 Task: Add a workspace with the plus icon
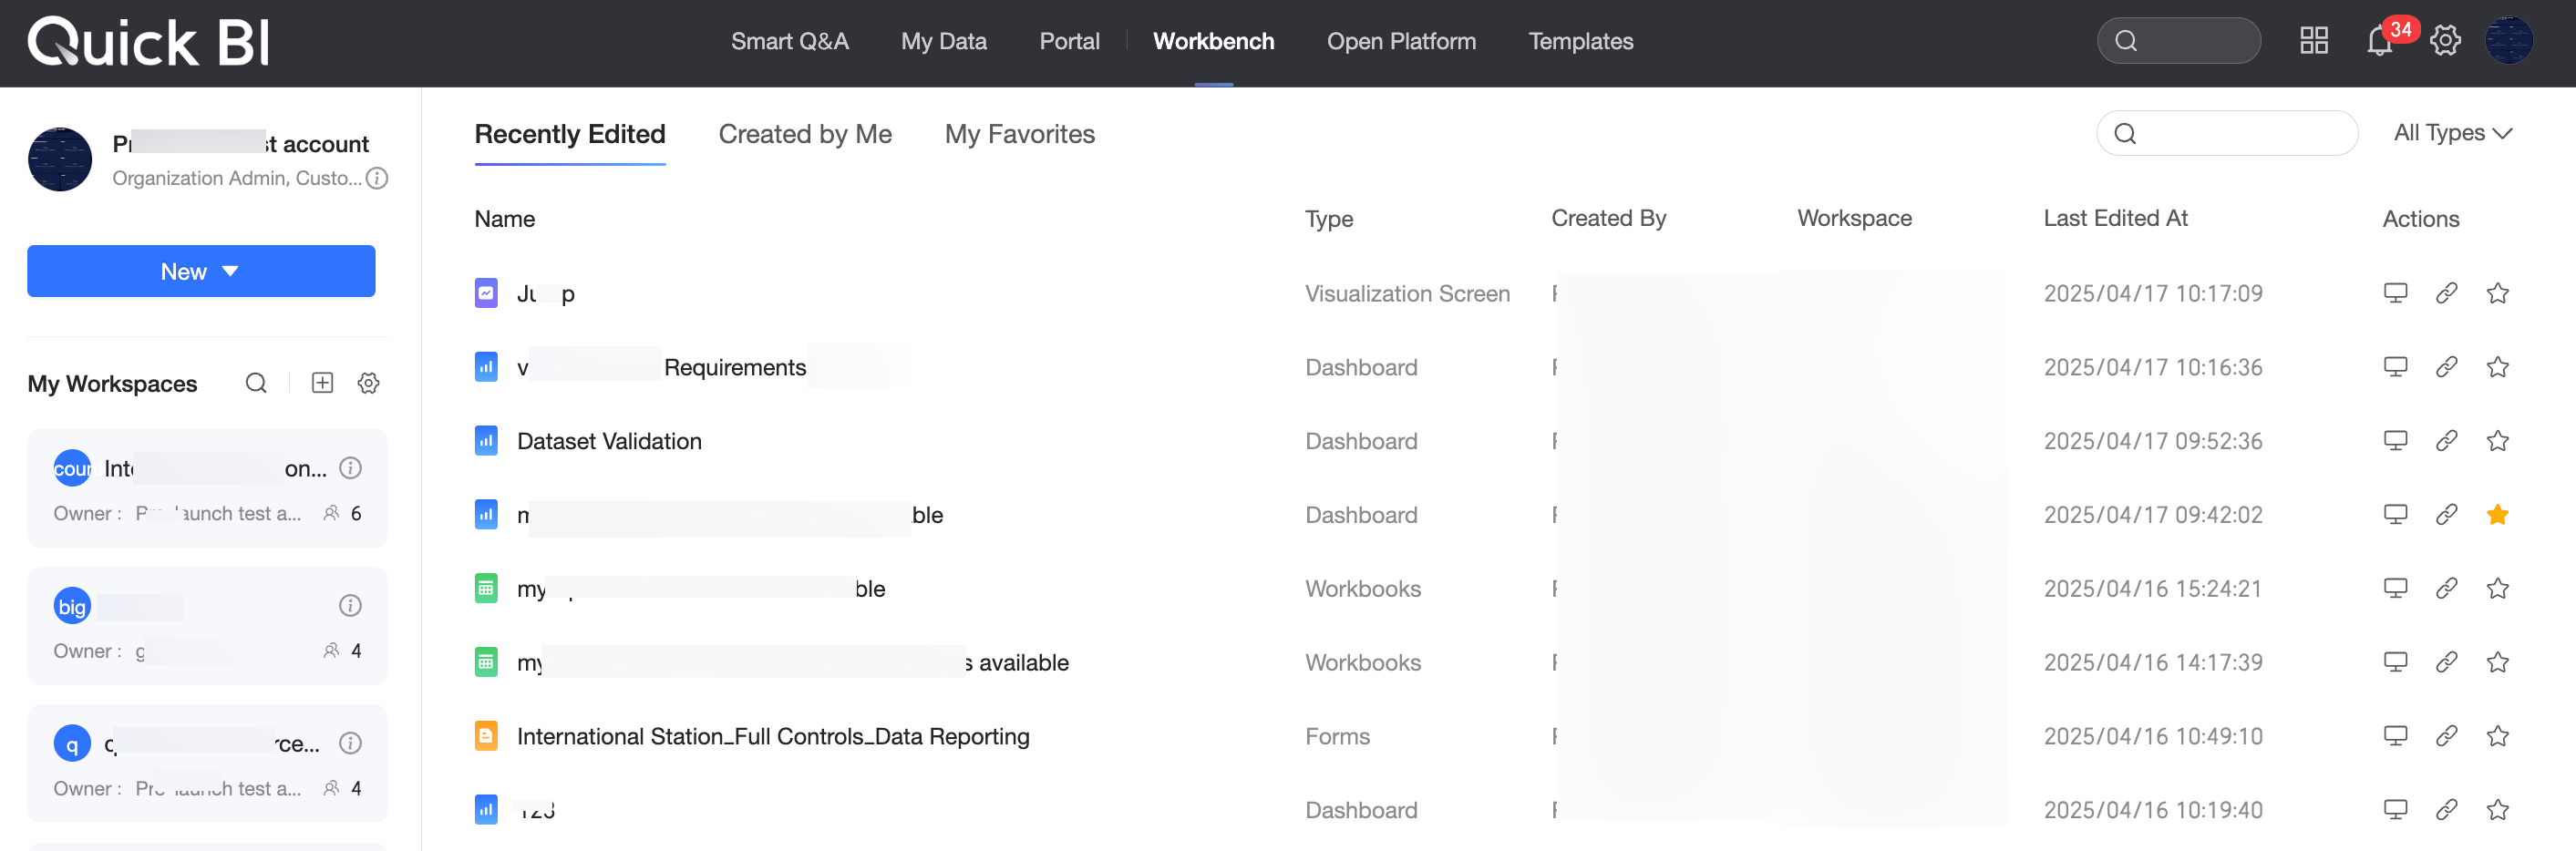[x=322, y=383]
